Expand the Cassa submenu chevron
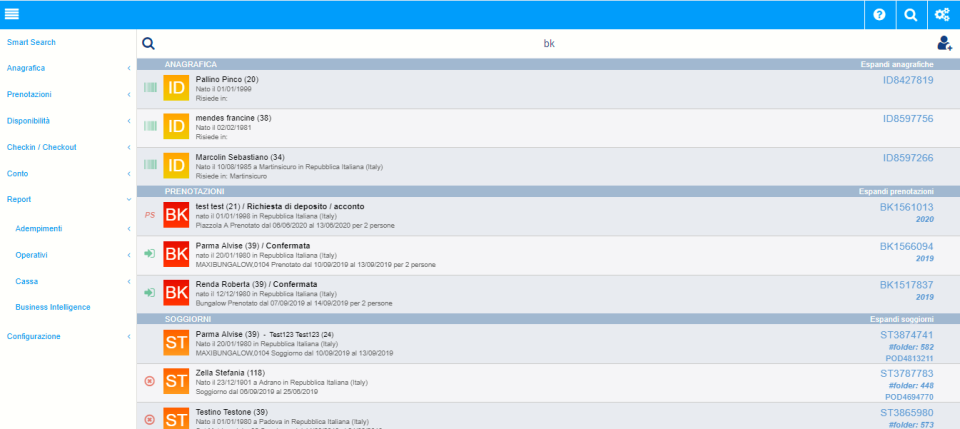 (129, 282)
